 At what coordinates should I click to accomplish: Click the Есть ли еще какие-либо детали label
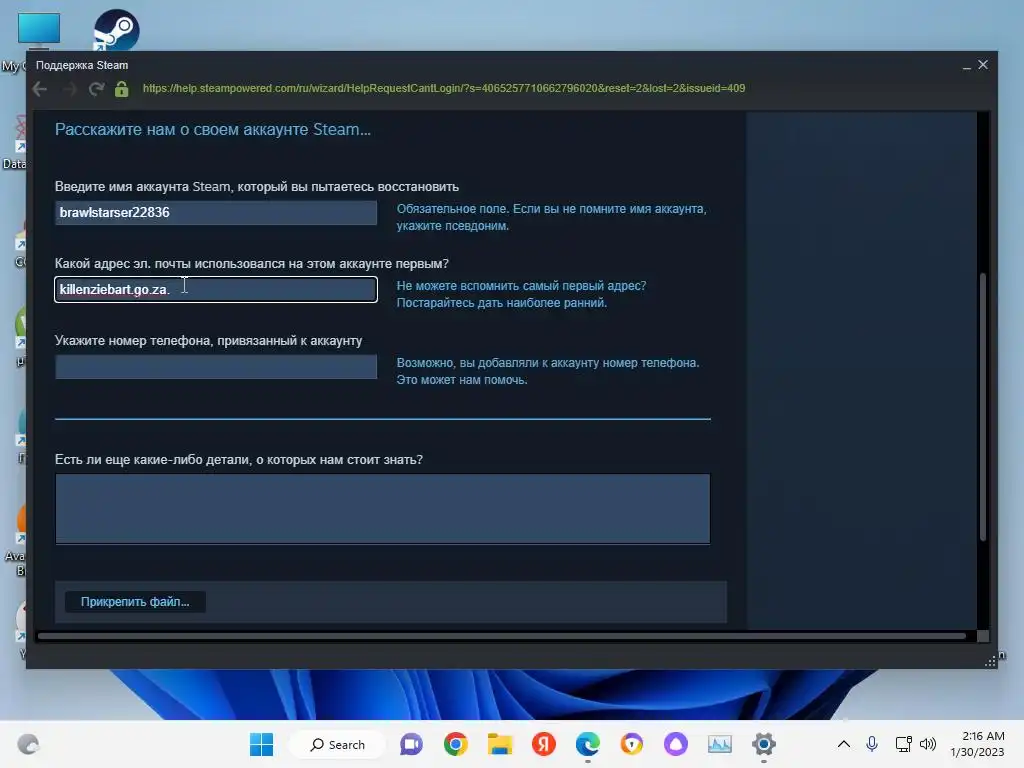[239, 460]
